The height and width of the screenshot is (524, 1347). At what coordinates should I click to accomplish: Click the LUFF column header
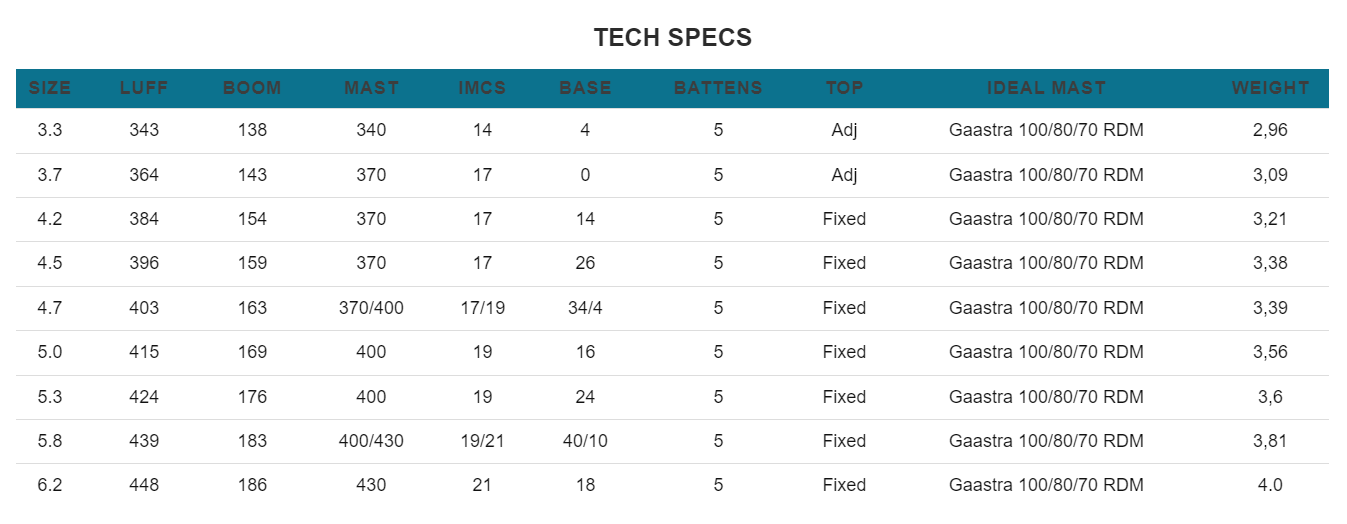click(144, 88)
